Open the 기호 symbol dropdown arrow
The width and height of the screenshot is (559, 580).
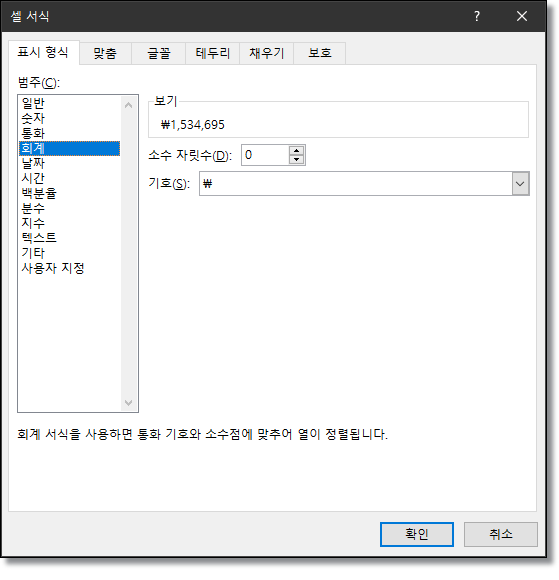point(520,183)
